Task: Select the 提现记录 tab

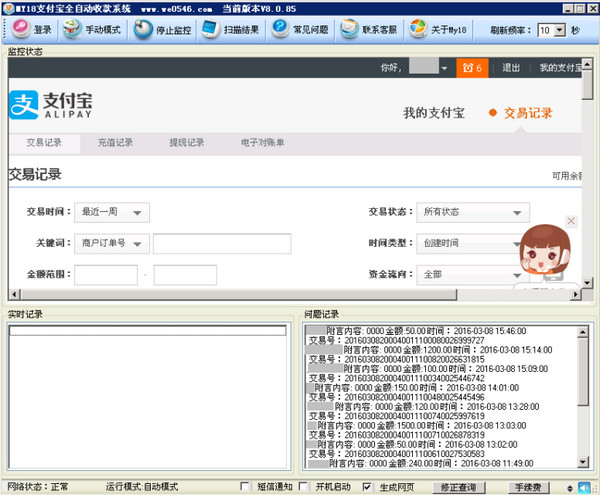Action: [187, 143]
